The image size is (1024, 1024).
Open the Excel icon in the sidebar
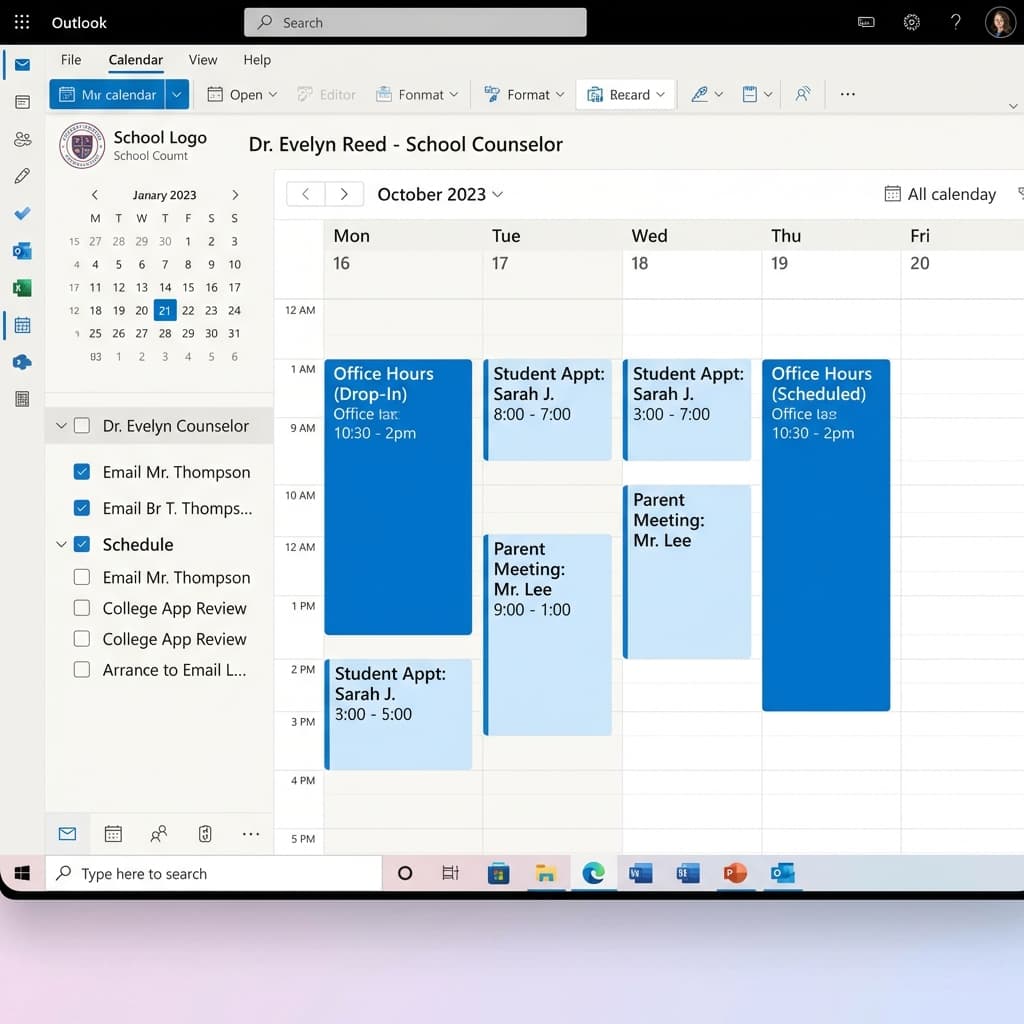click(22, 287)
